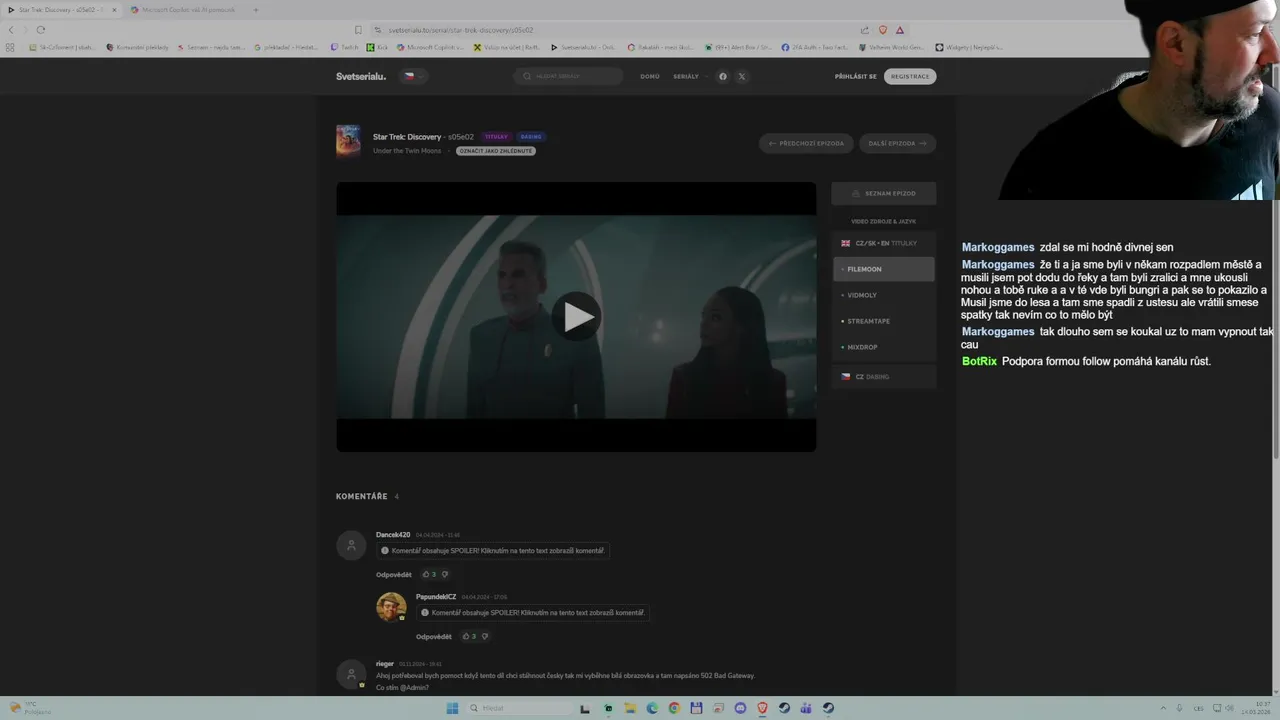Click the browser address bar URL
The height and width of the screenshot is (720, 1280).
coord(460,30)
